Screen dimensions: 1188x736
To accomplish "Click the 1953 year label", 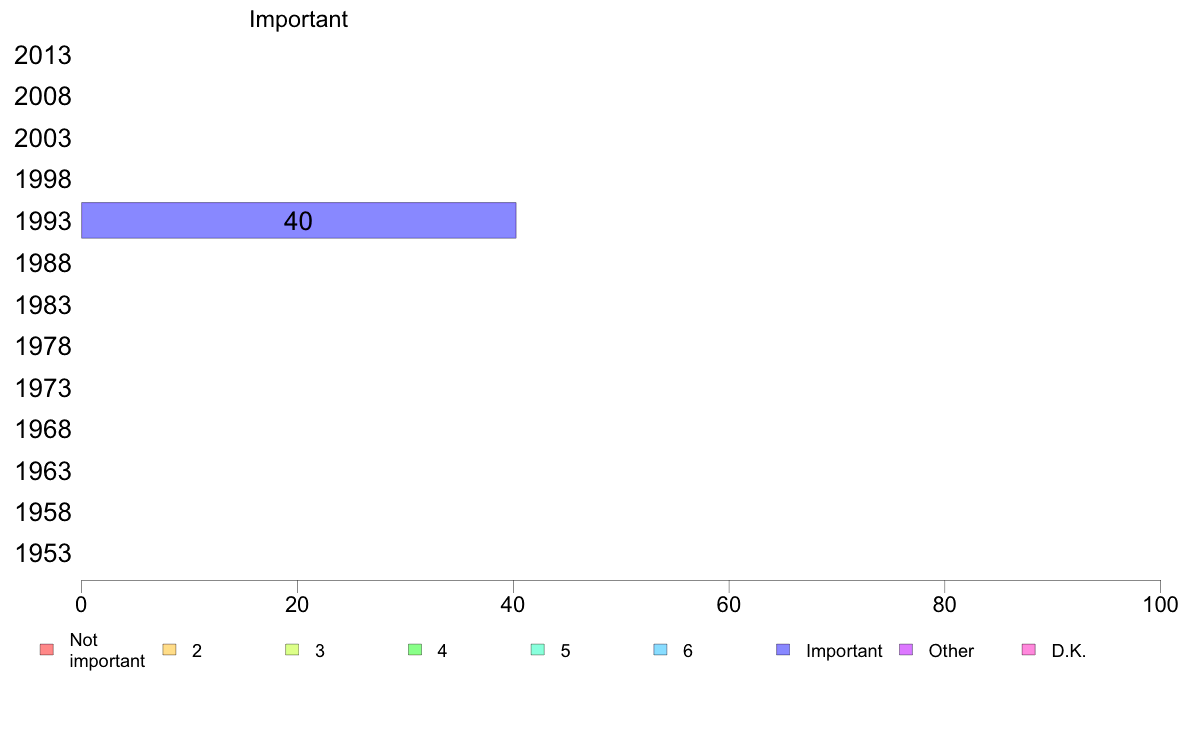I will pos(43,553).
